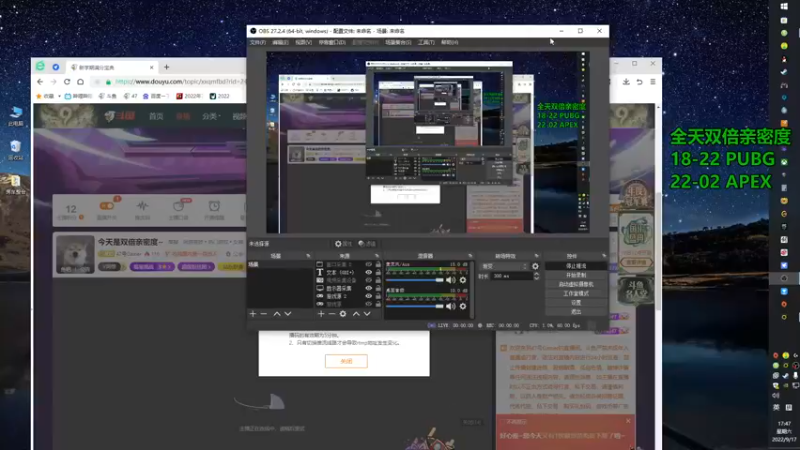Image resolution: width=800 pixels, height=450 pixels.
Task: Open the 编辑(E) menu in OBS
Action: pyautogui.click(x=280, y=42)
